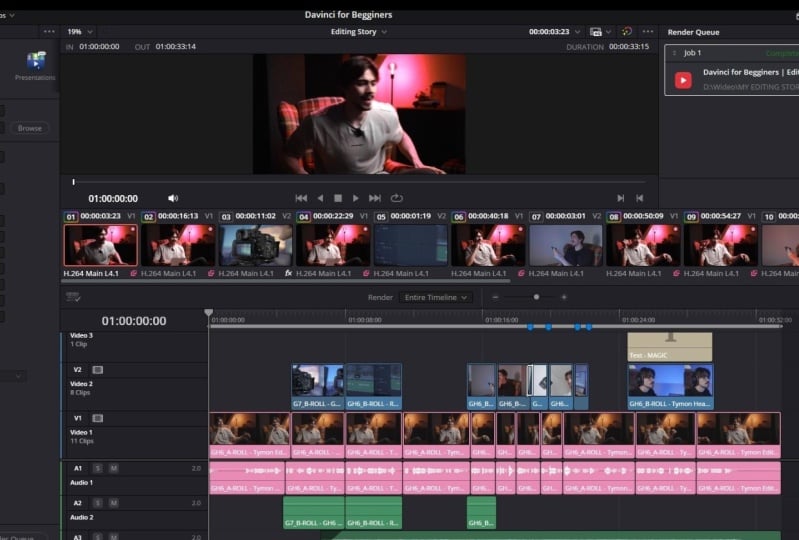Set mark in point icon

point(621,198)
